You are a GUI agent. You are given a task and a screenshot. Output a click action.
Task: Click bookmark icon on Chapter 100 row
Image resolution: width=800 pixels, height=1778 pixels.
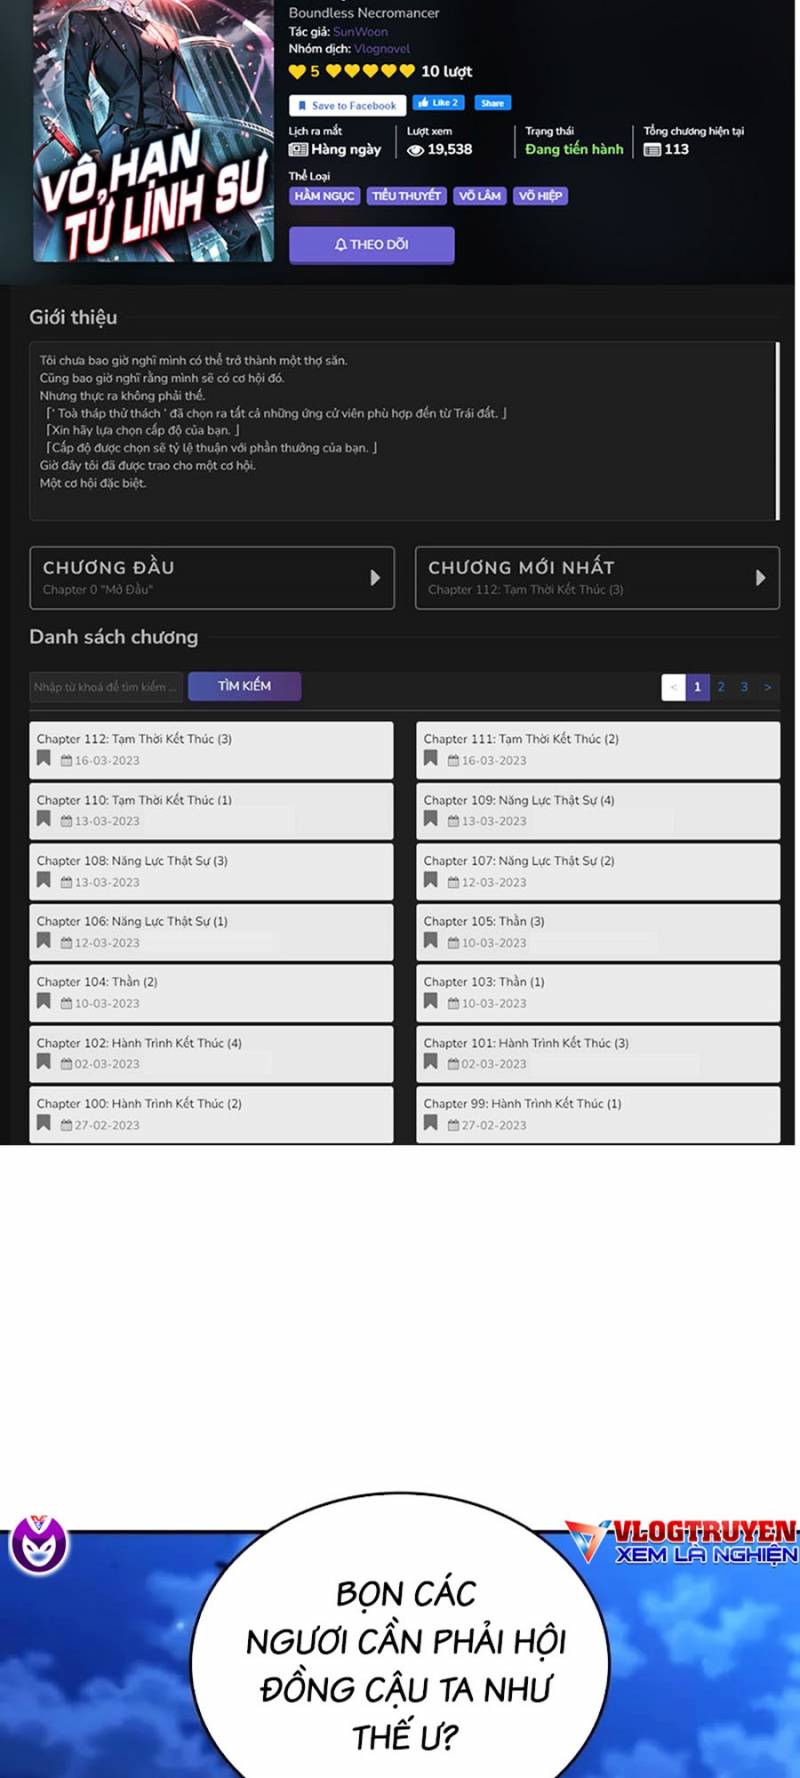[43, 1122]
